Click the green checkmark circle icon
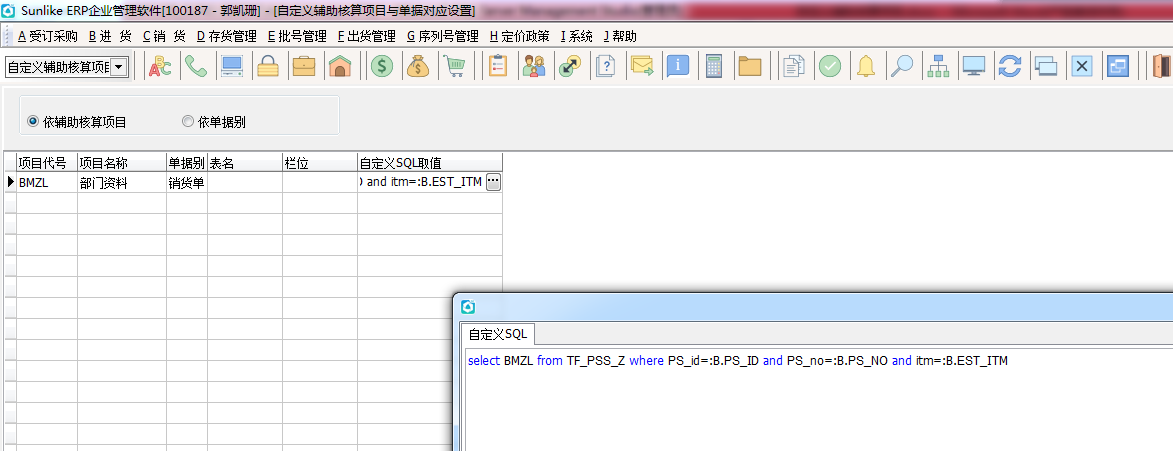Viewport: 1173px width, 451px height. 829,67
